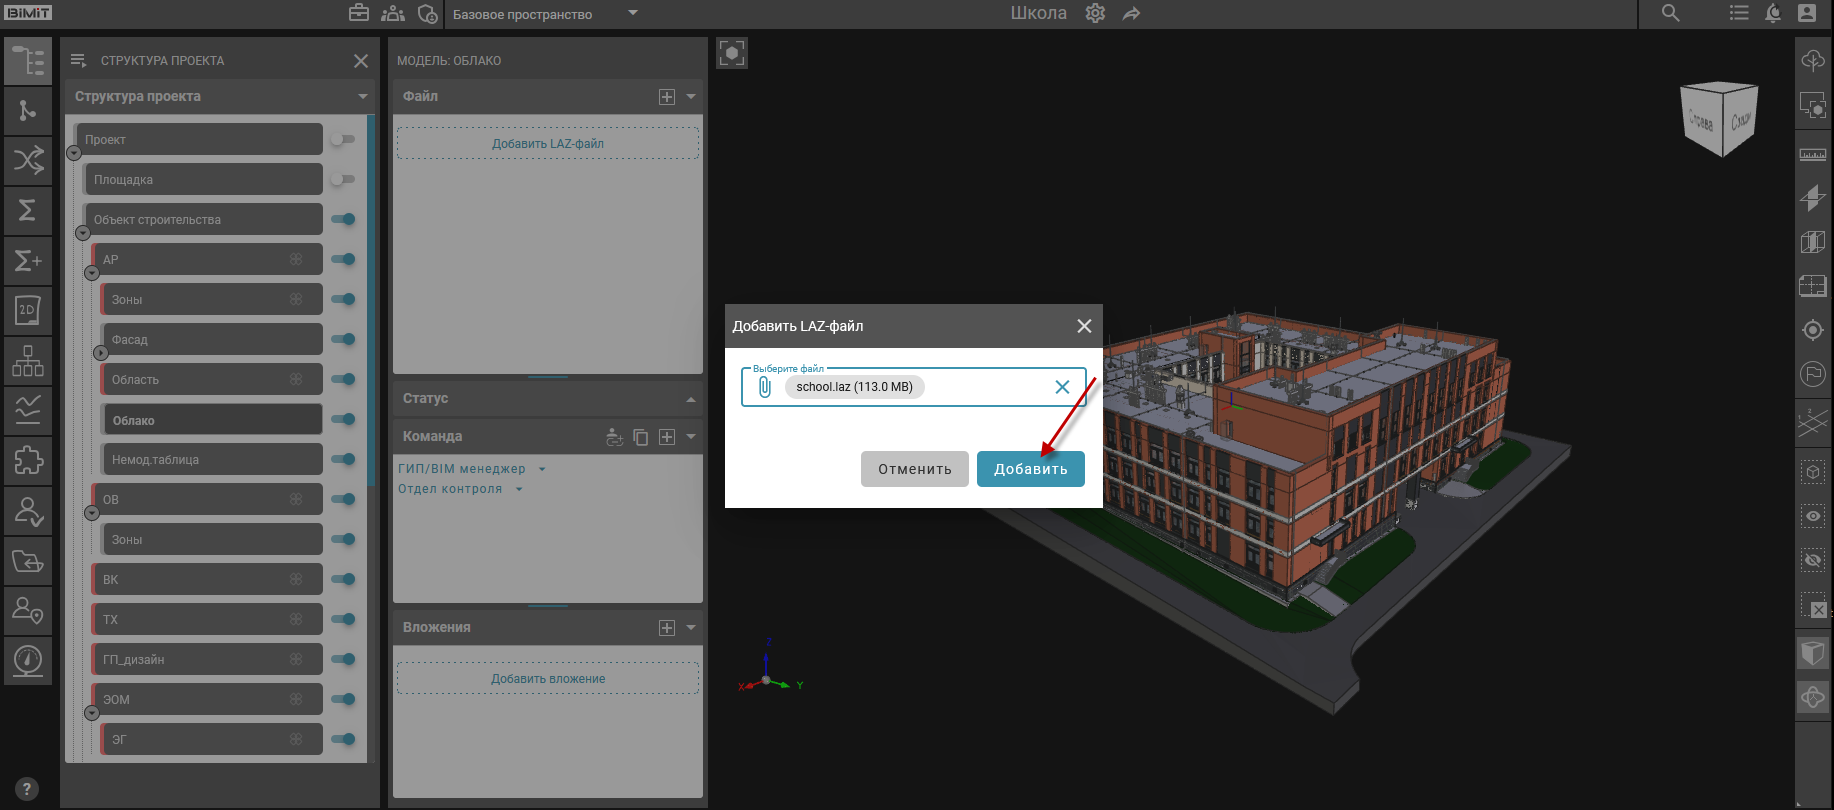Click the search magnifier icon in top bar
The height and width of the screenshot is (810, 1834).
1670,13
